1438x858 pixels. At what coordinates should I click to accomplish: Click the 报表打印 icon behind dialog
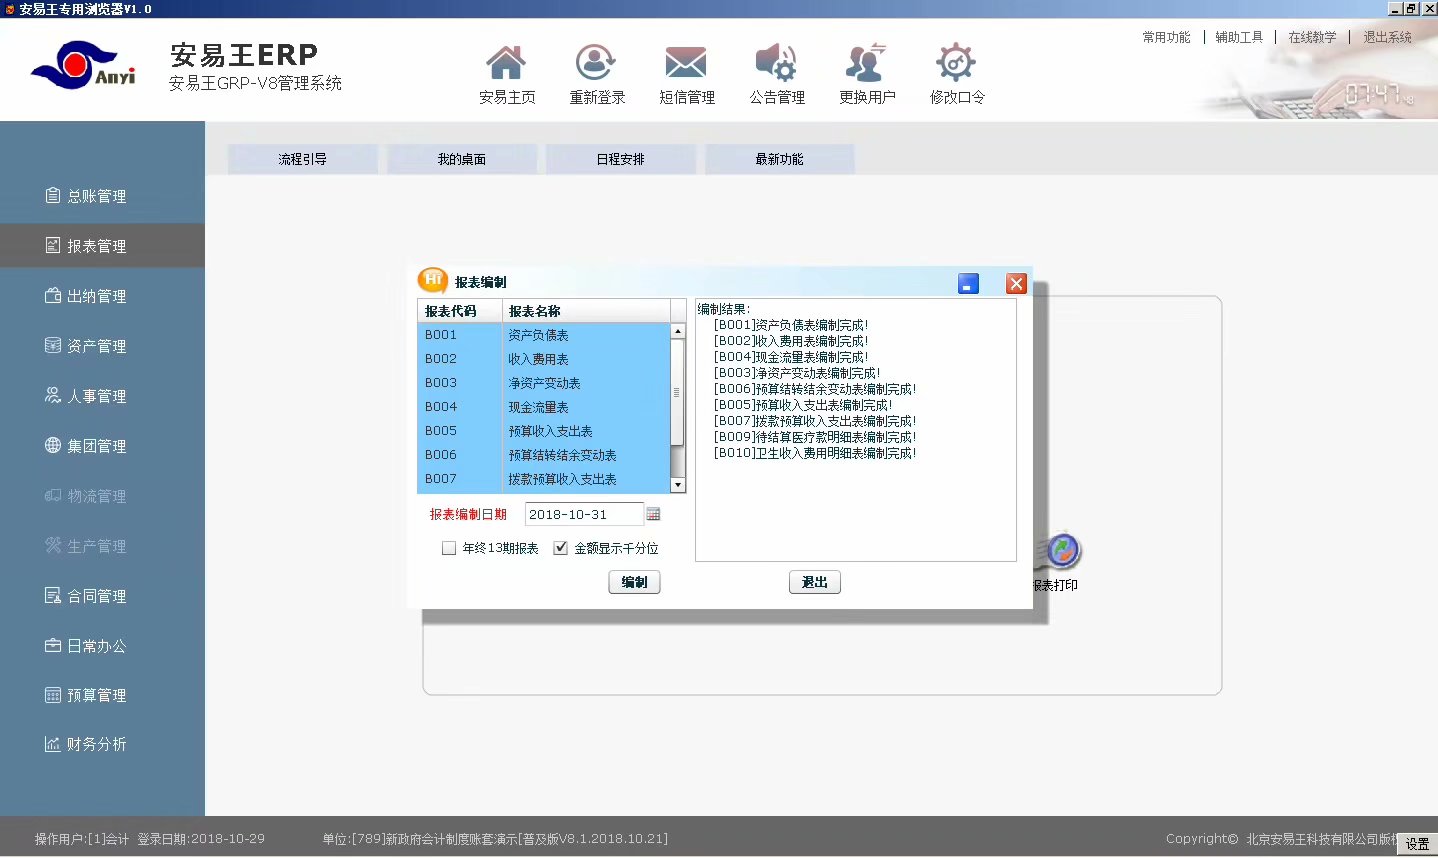click(1061, 553)
